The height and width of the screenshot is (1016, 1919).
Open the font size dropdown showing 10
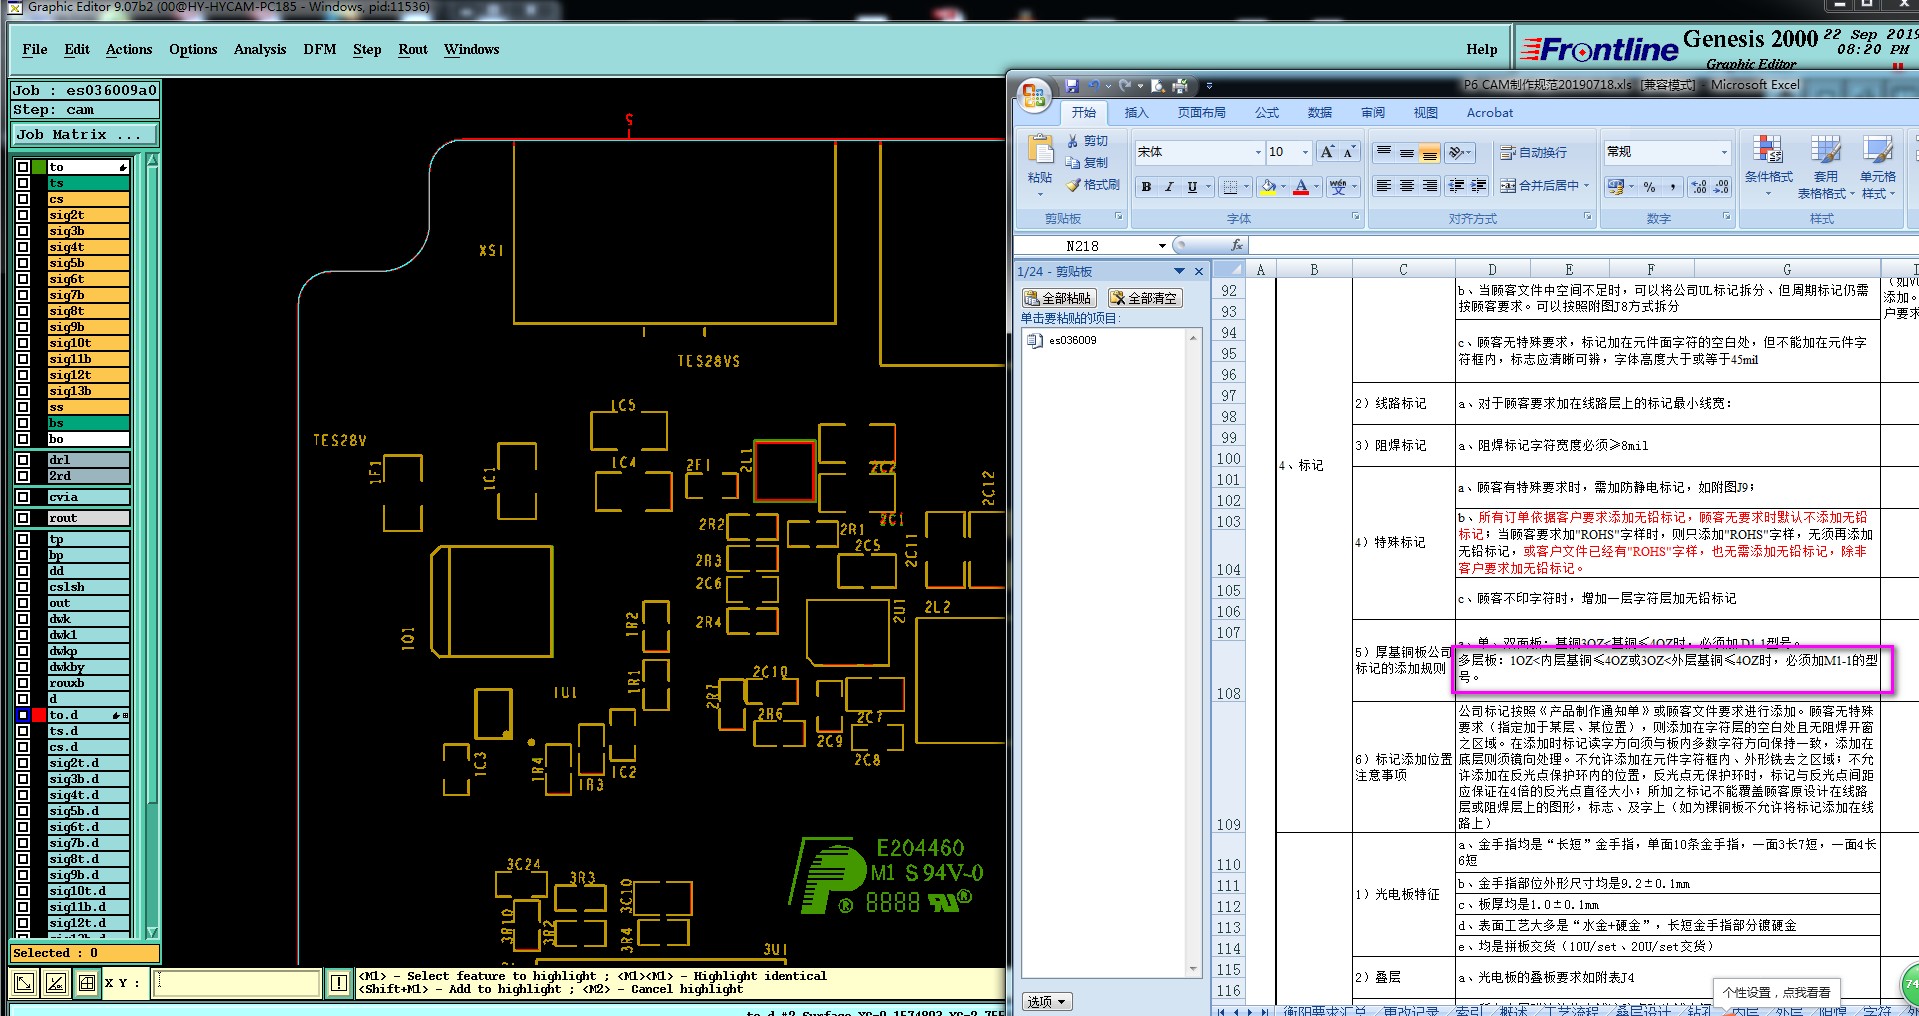click(x=1305, y=152)
